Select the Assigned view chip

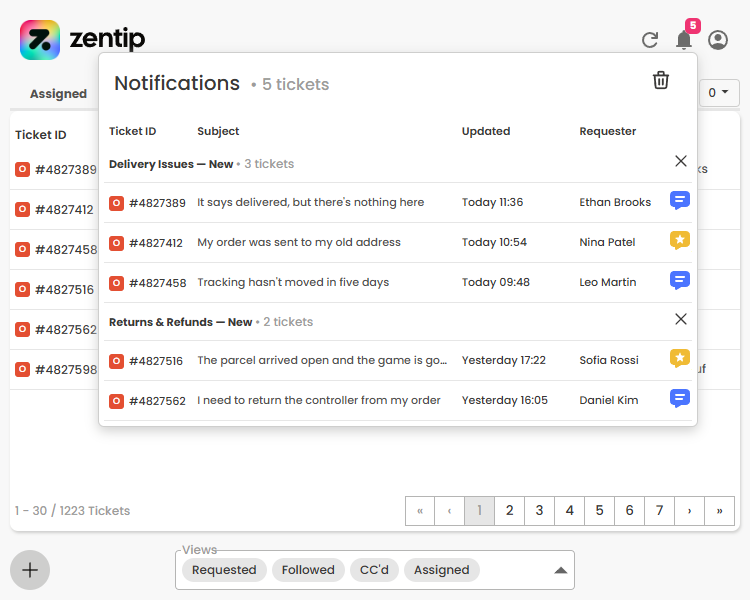[441, 570]
